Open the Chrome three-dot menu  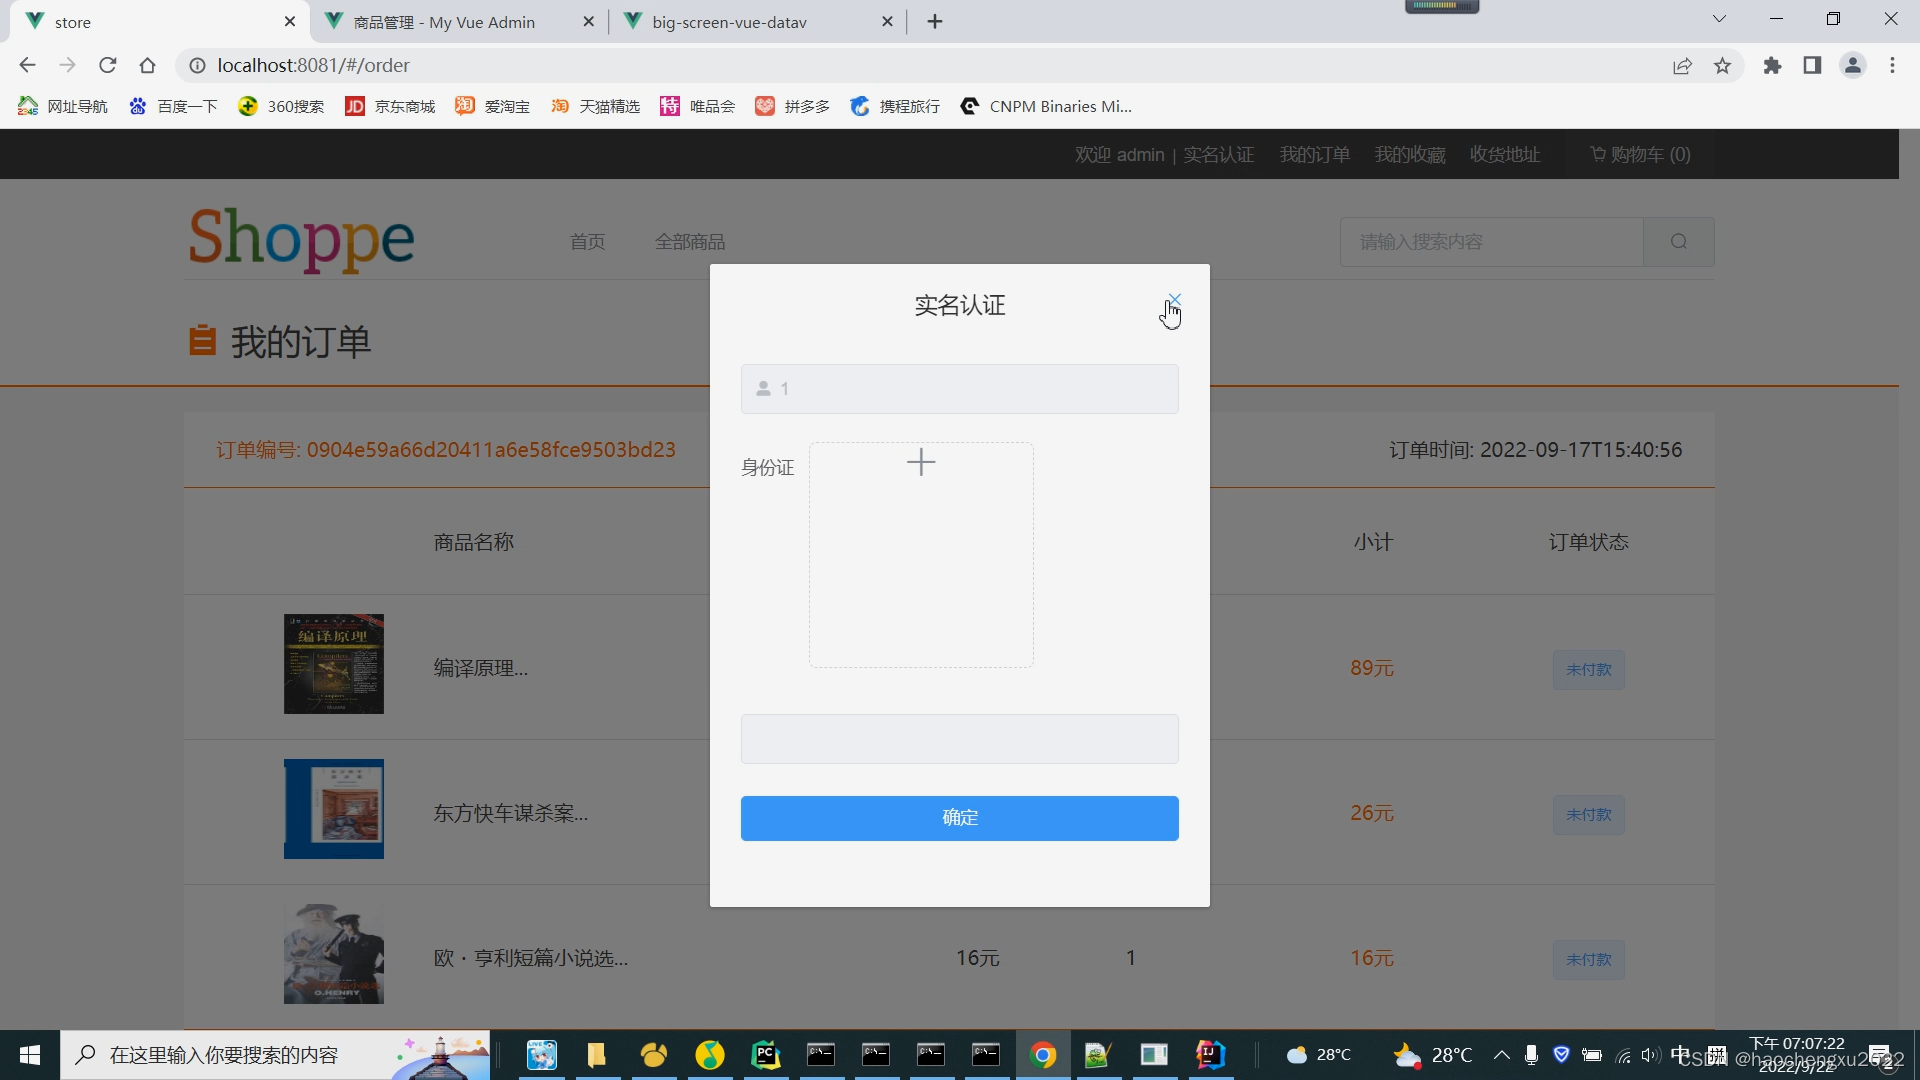(1892, 66)
